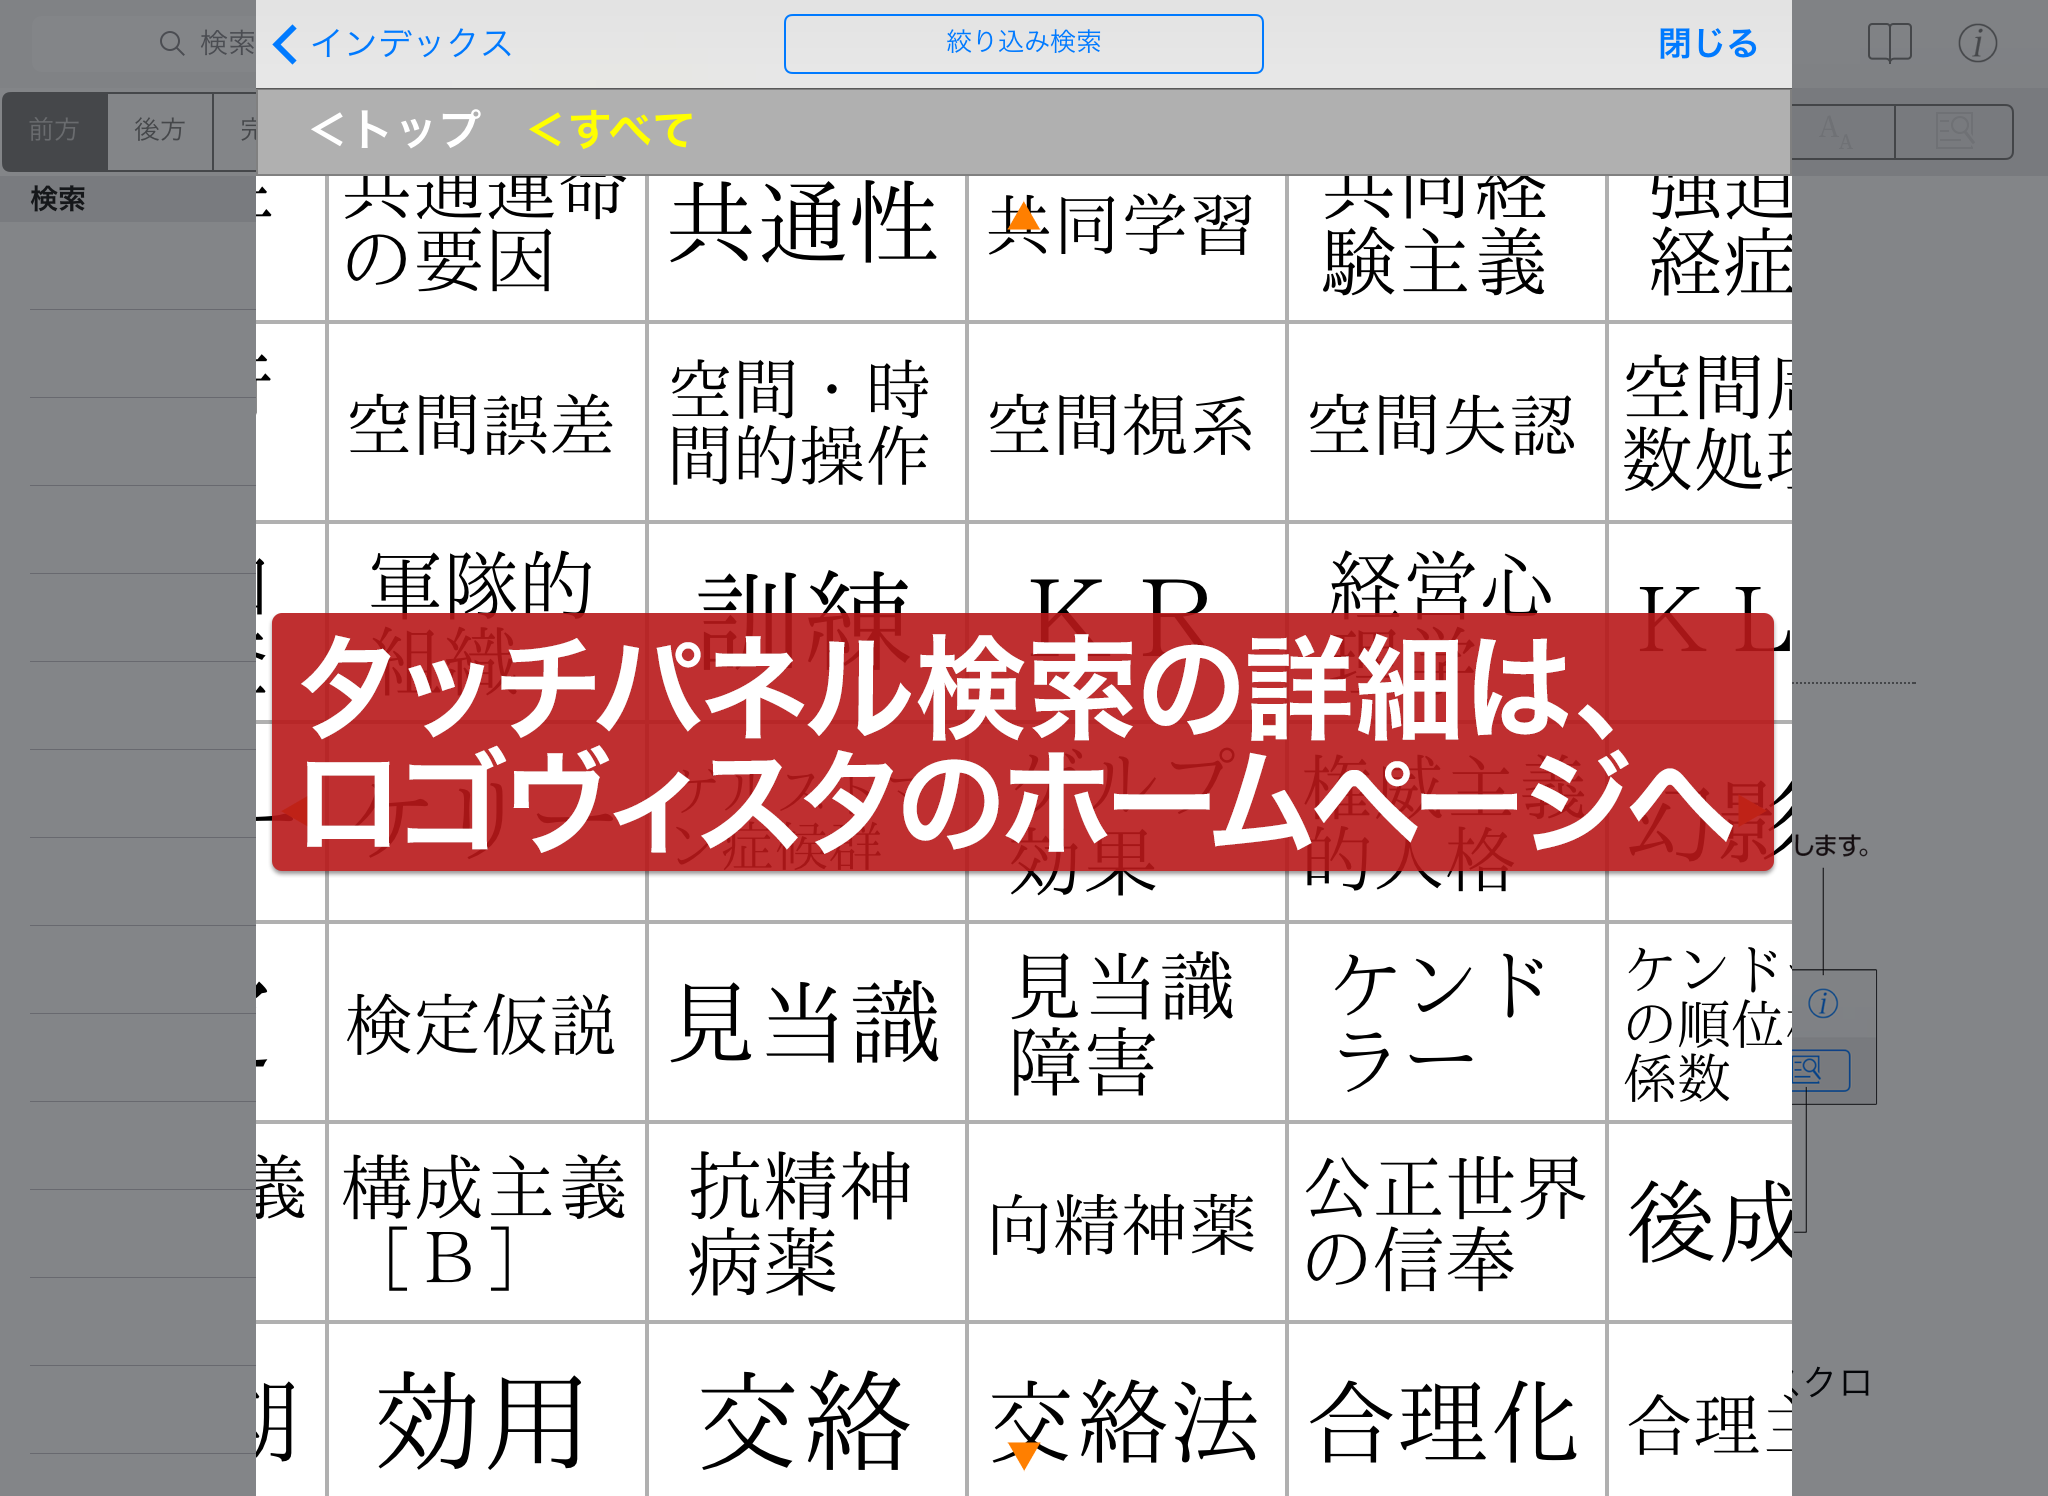Select the 前方 search mode segment
Screen dimensions: 2048x1496
click(54, 130)
